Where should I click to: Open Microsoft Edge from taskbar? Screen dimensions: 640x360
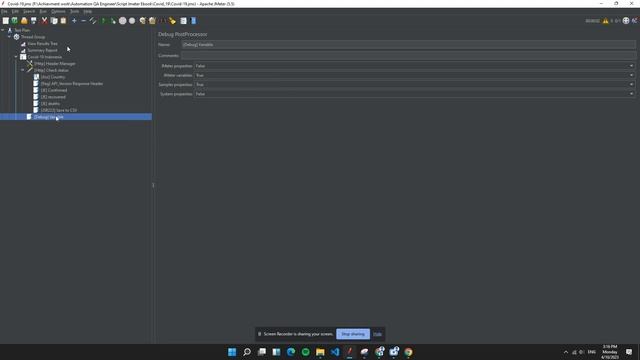coord(291,352)
